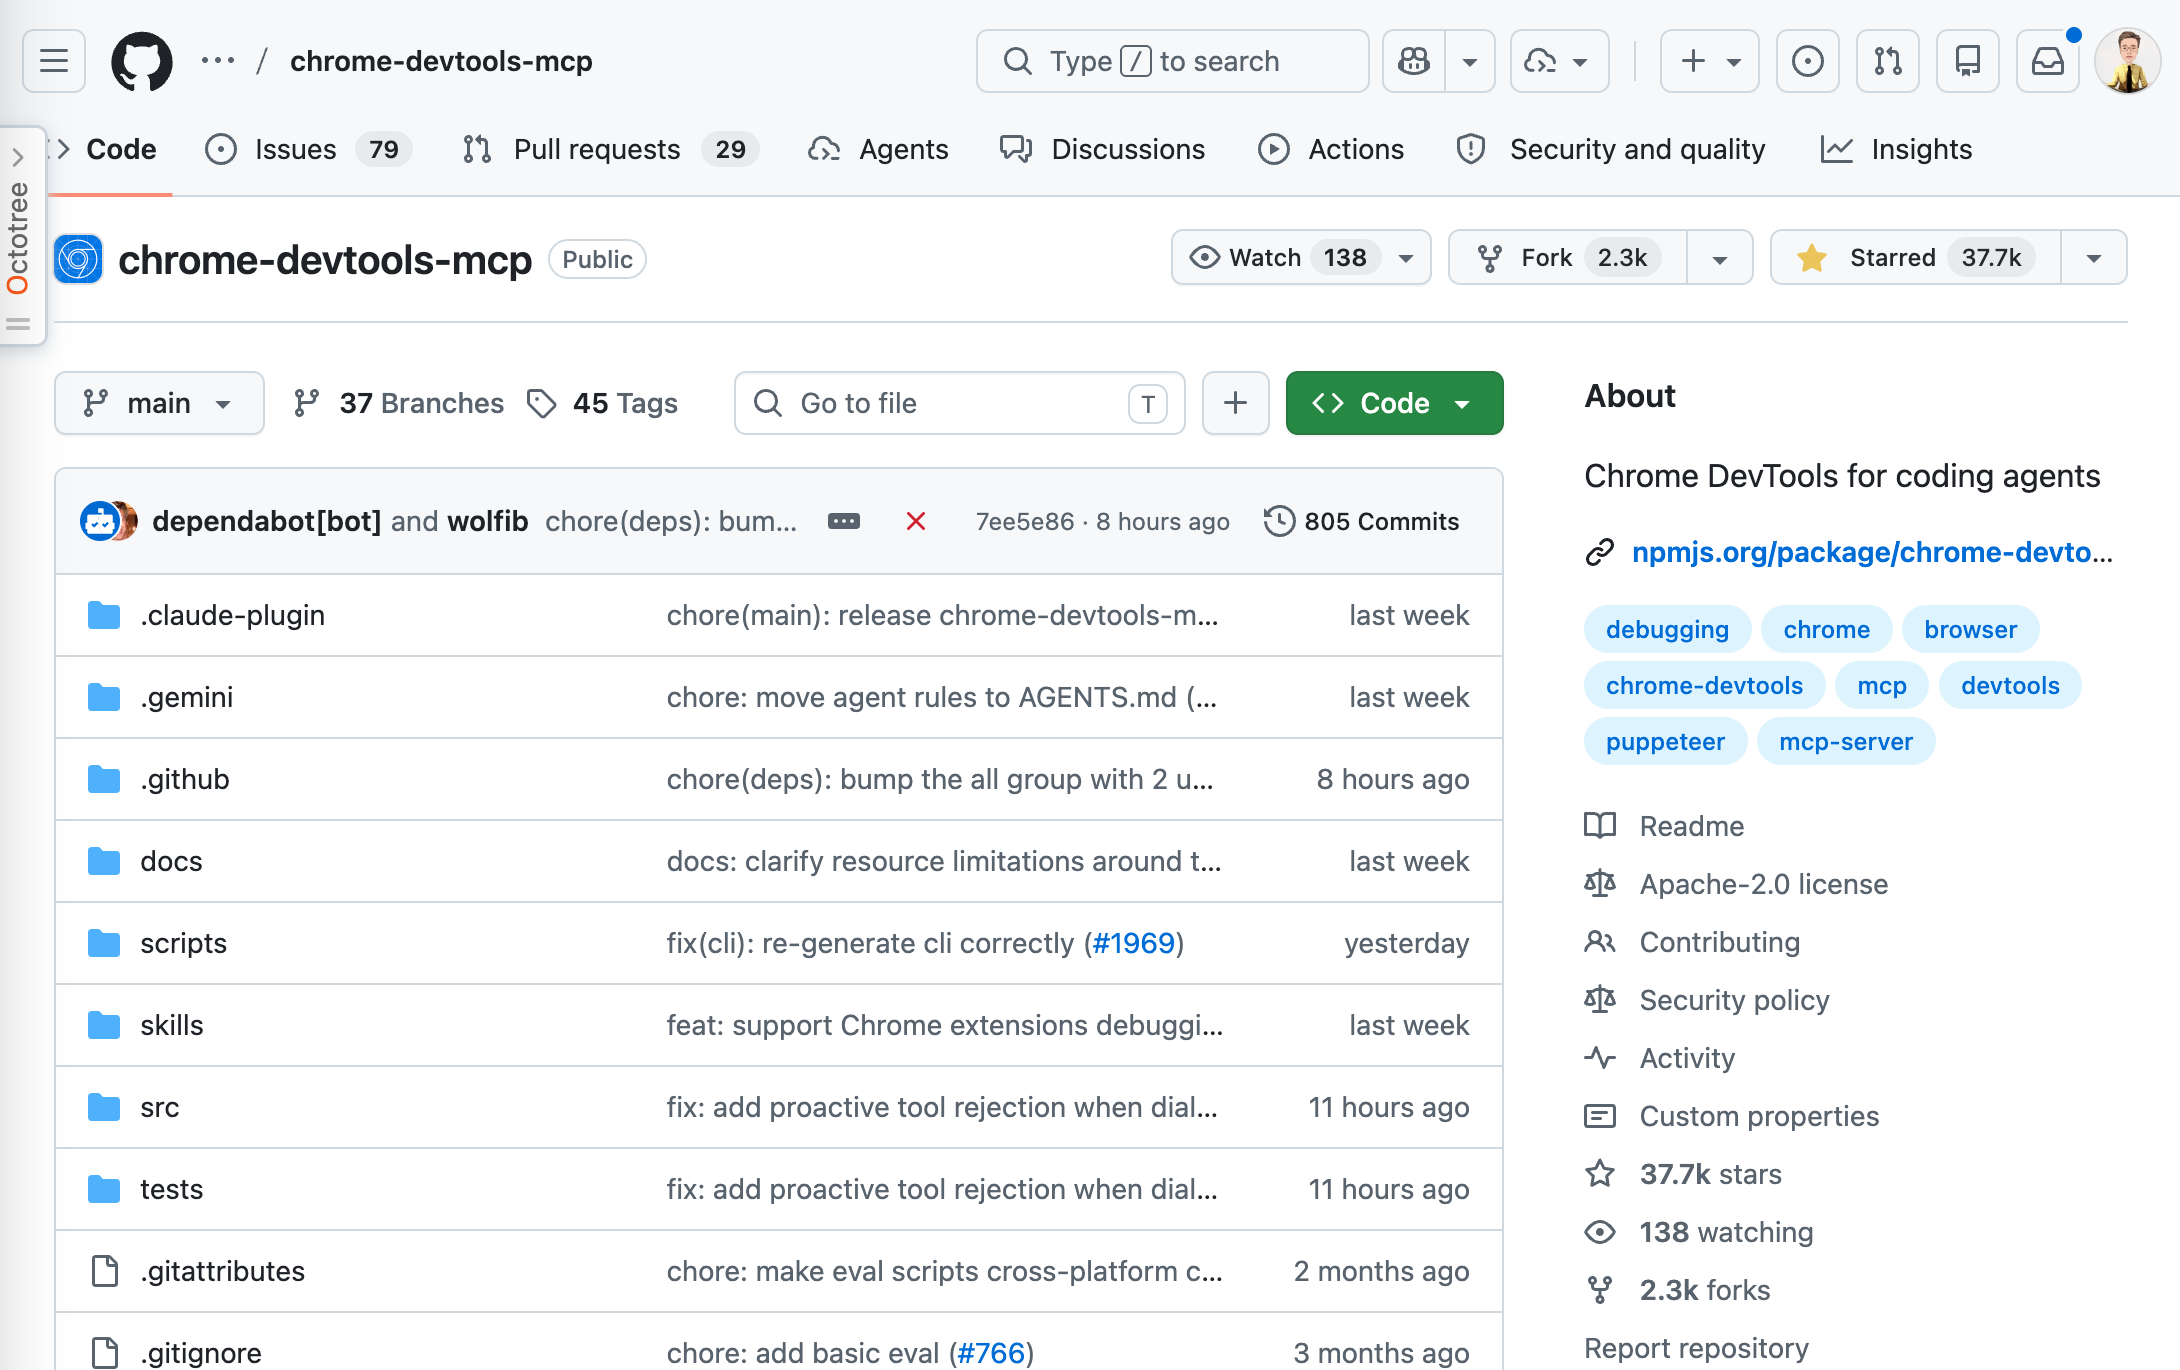This screenshot has width=2180, height=1370.
Task: Open the skills folder
Action: pos(171,1025)
